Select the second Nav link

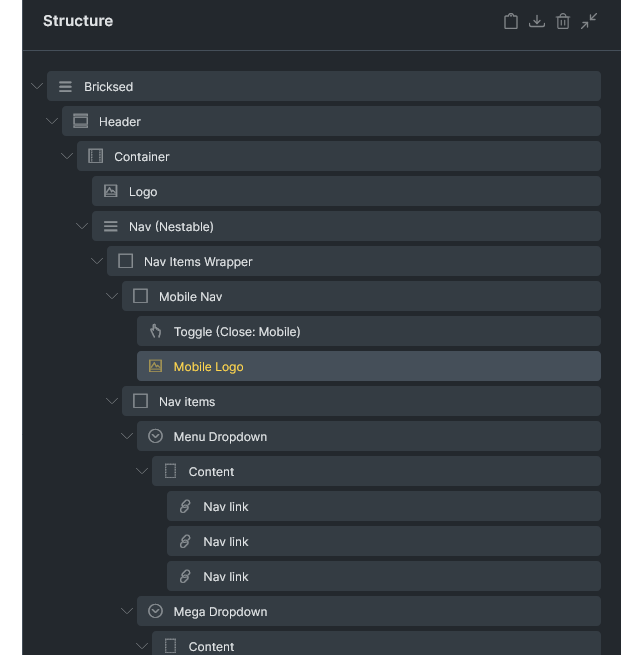pyautogui.click(x=384, y=541)
